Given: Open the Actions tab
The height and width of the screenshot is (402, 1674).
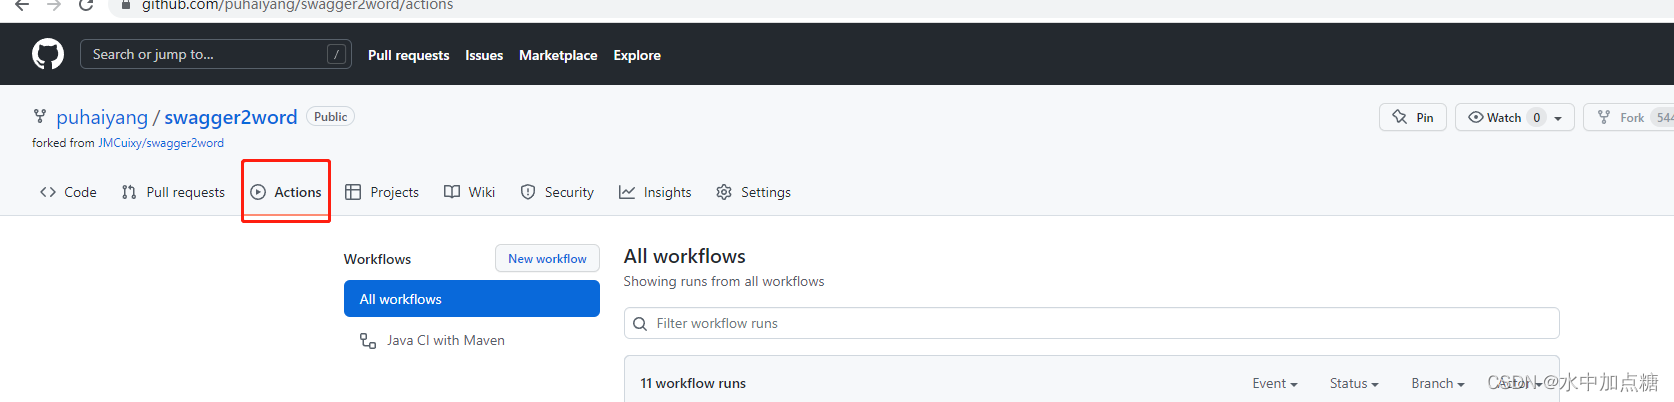Looking at the screenshot, I should 286,192.
